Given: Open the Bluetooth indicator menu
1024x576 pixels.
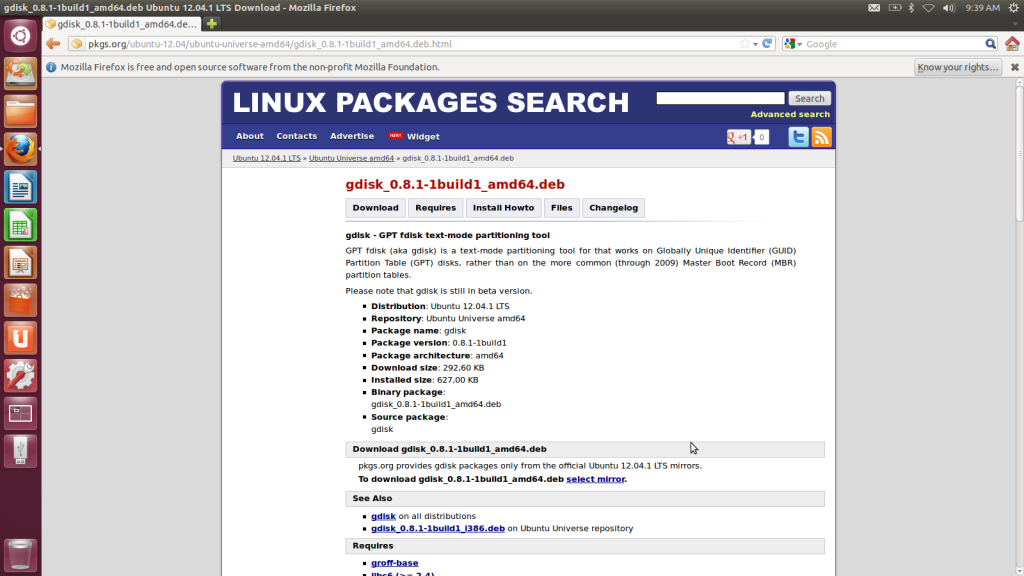Looking at the screenshot, I should (912, 8).
